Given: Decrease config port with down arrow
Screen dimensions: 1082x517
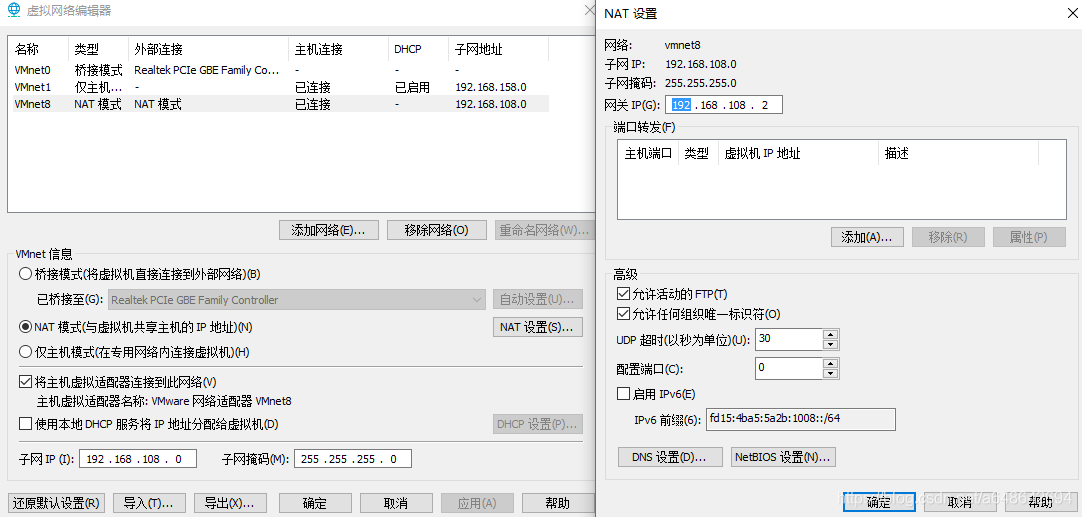Looking at the screenshot, I should pyautogui.click(x=830, y=373).
